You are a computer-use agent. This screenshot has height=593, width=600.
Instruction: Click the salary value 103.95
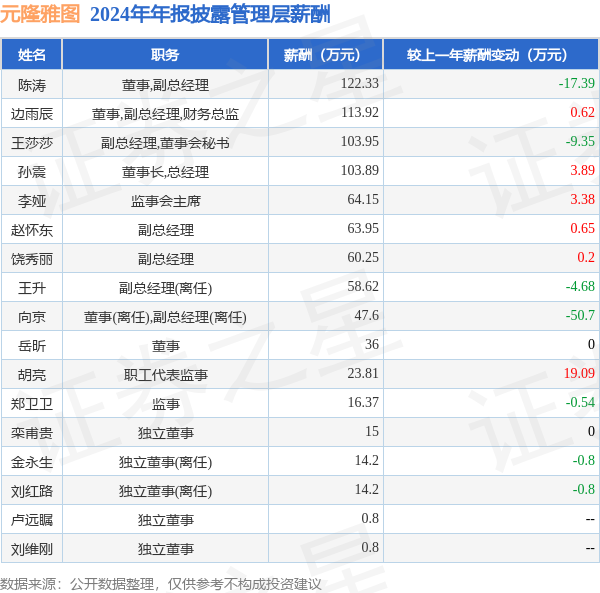(x=360, y=142)
